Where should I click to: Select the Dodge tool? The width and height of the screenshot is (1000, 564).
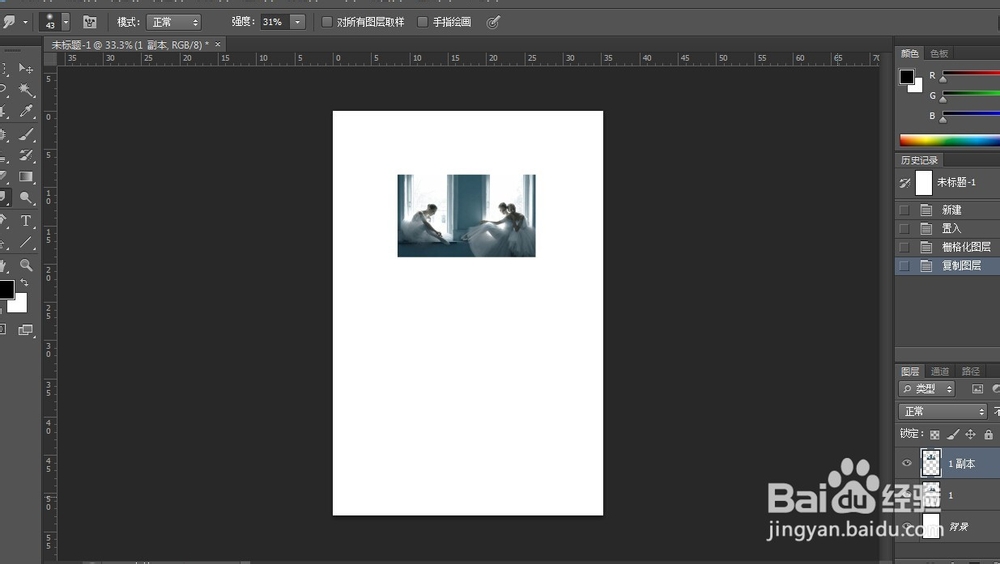26,198
